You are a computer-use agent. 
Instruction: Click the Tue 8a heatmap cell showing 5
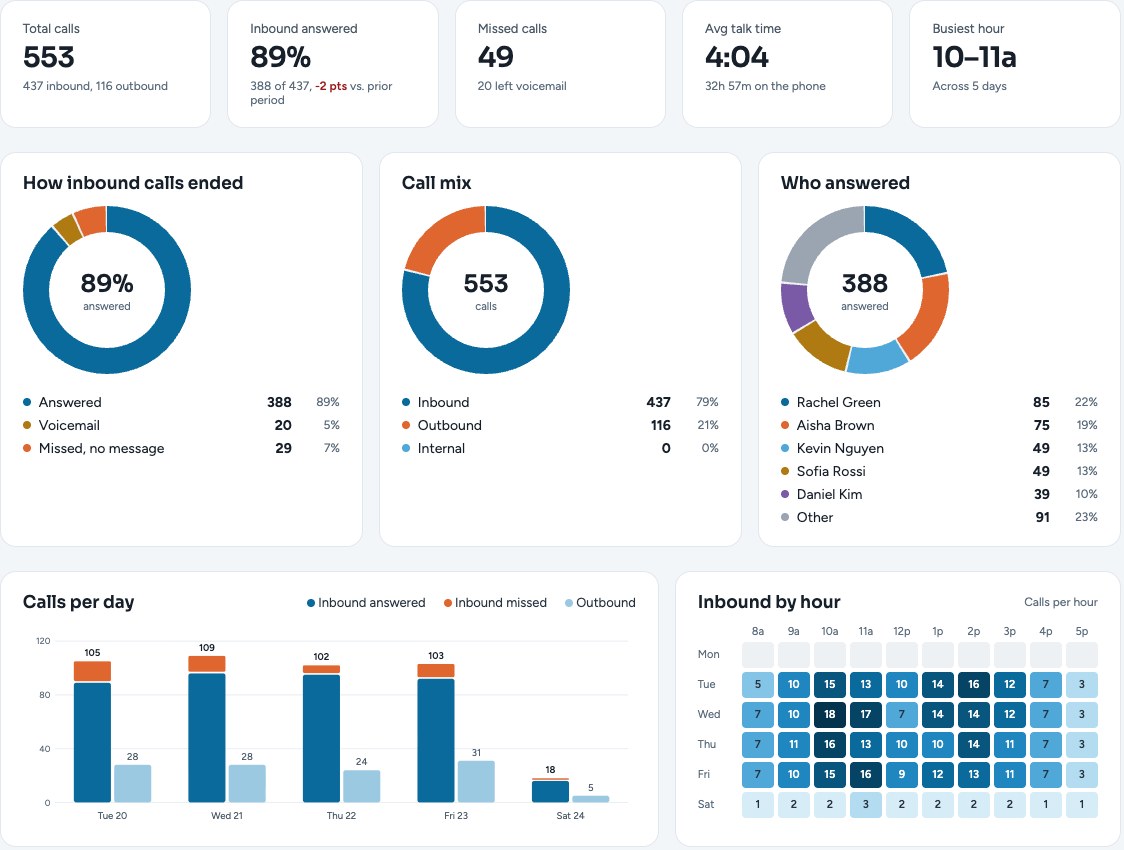click(758, 684)
